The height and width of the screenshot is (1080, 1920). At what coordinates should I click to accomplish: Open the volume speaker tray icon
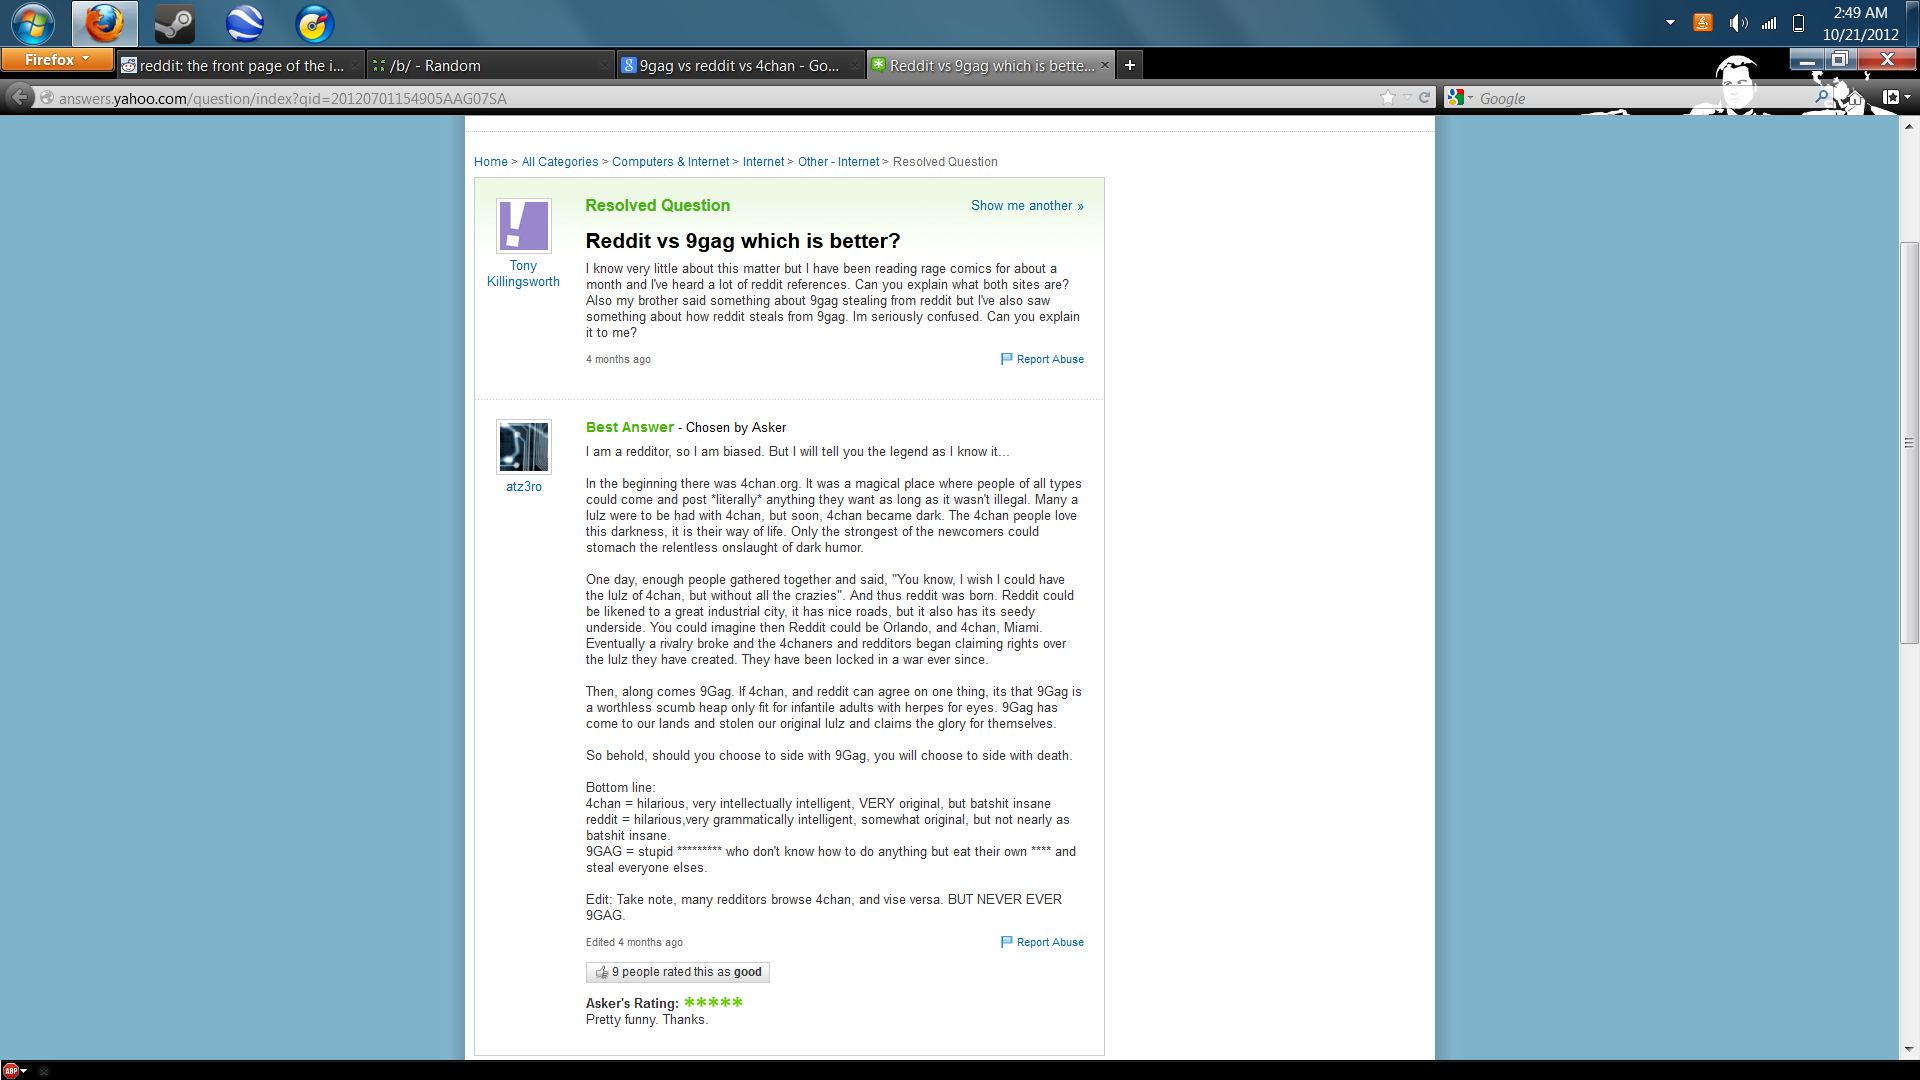tap(1738, 23)
